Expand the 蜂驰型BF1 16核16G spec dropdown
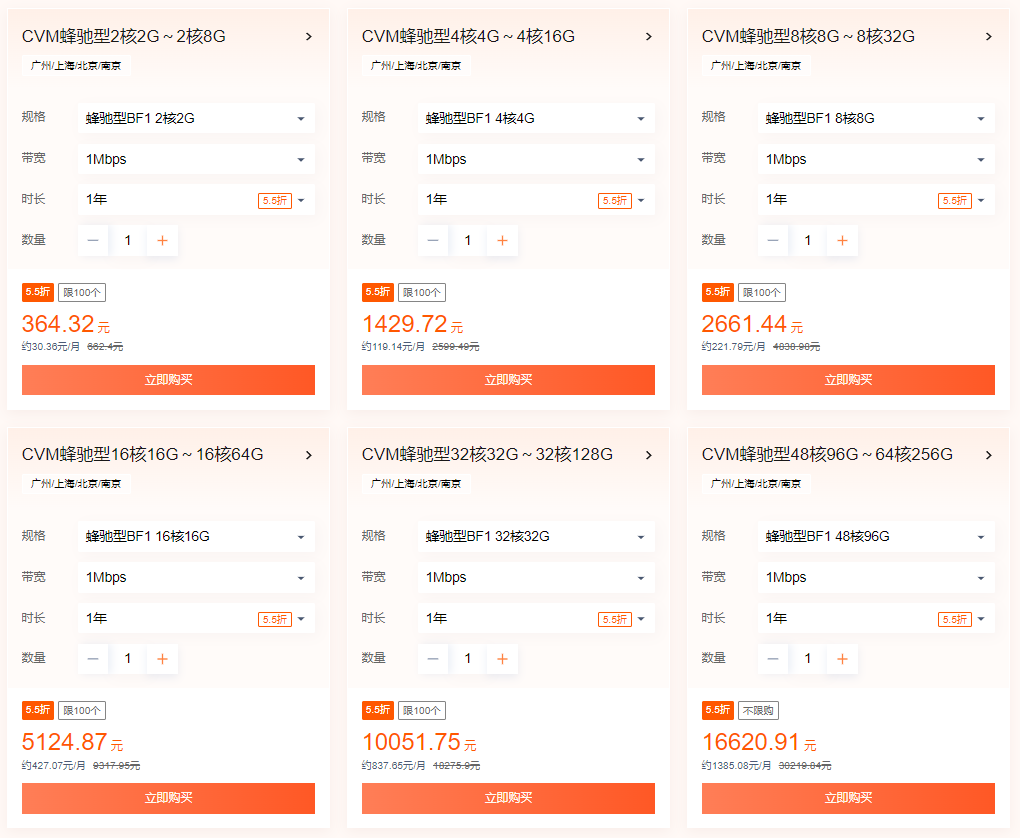1020x838 pixels. point(196,537)
